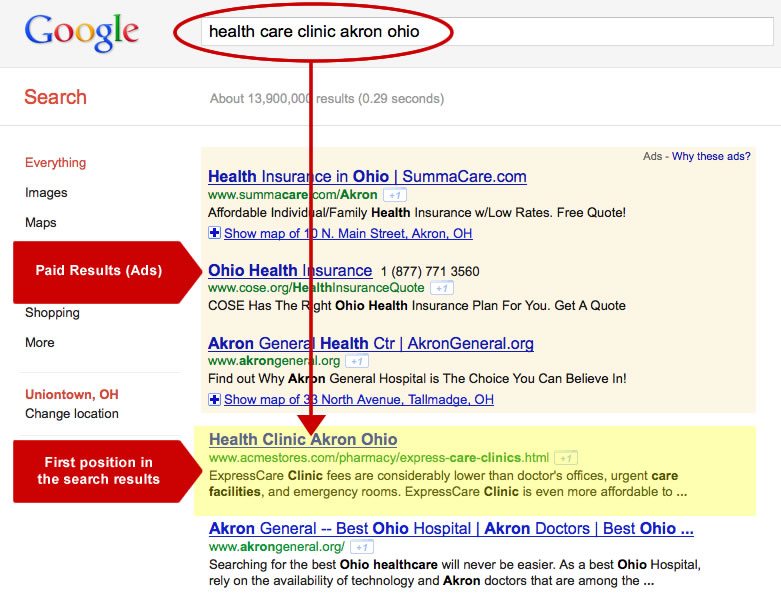781x603 pixels.
Task: Click the Google logo
Action: point(82,32)
